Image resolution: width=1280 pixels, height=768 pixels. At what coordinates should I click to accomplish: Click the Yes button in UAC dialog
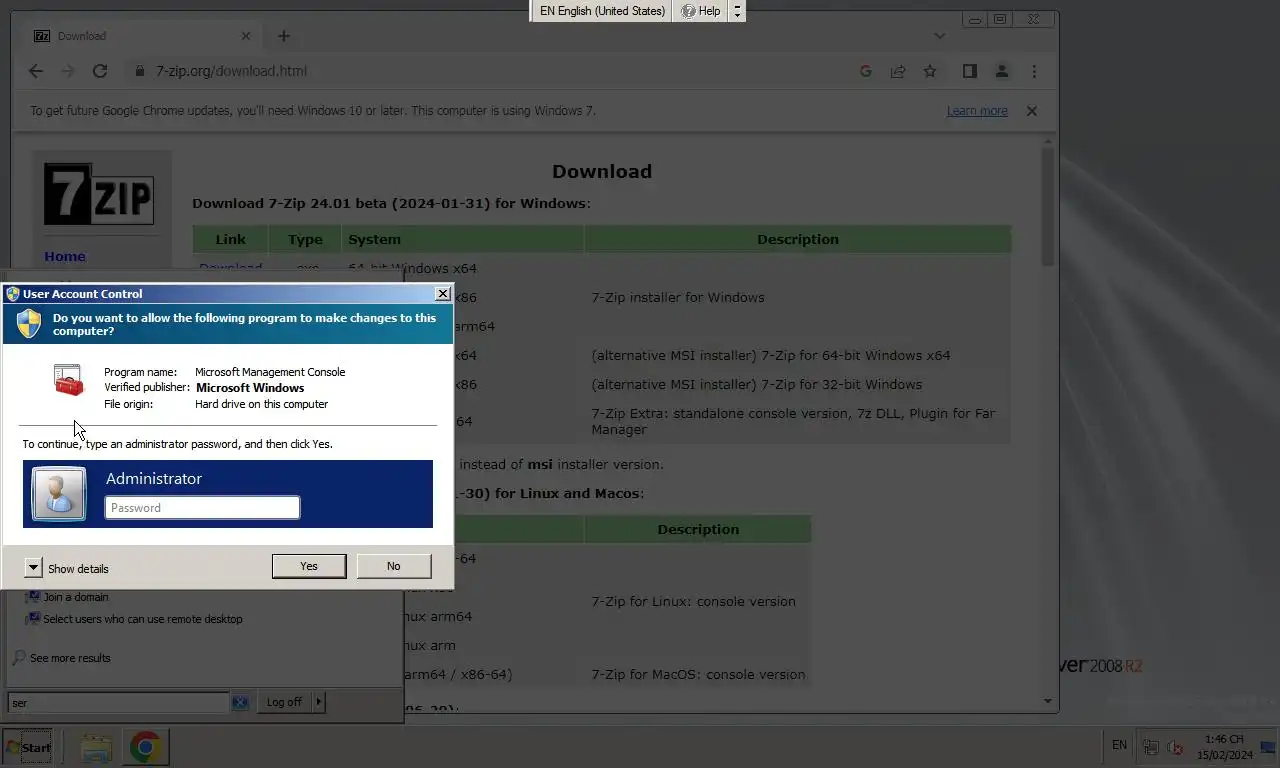point(309,566)
